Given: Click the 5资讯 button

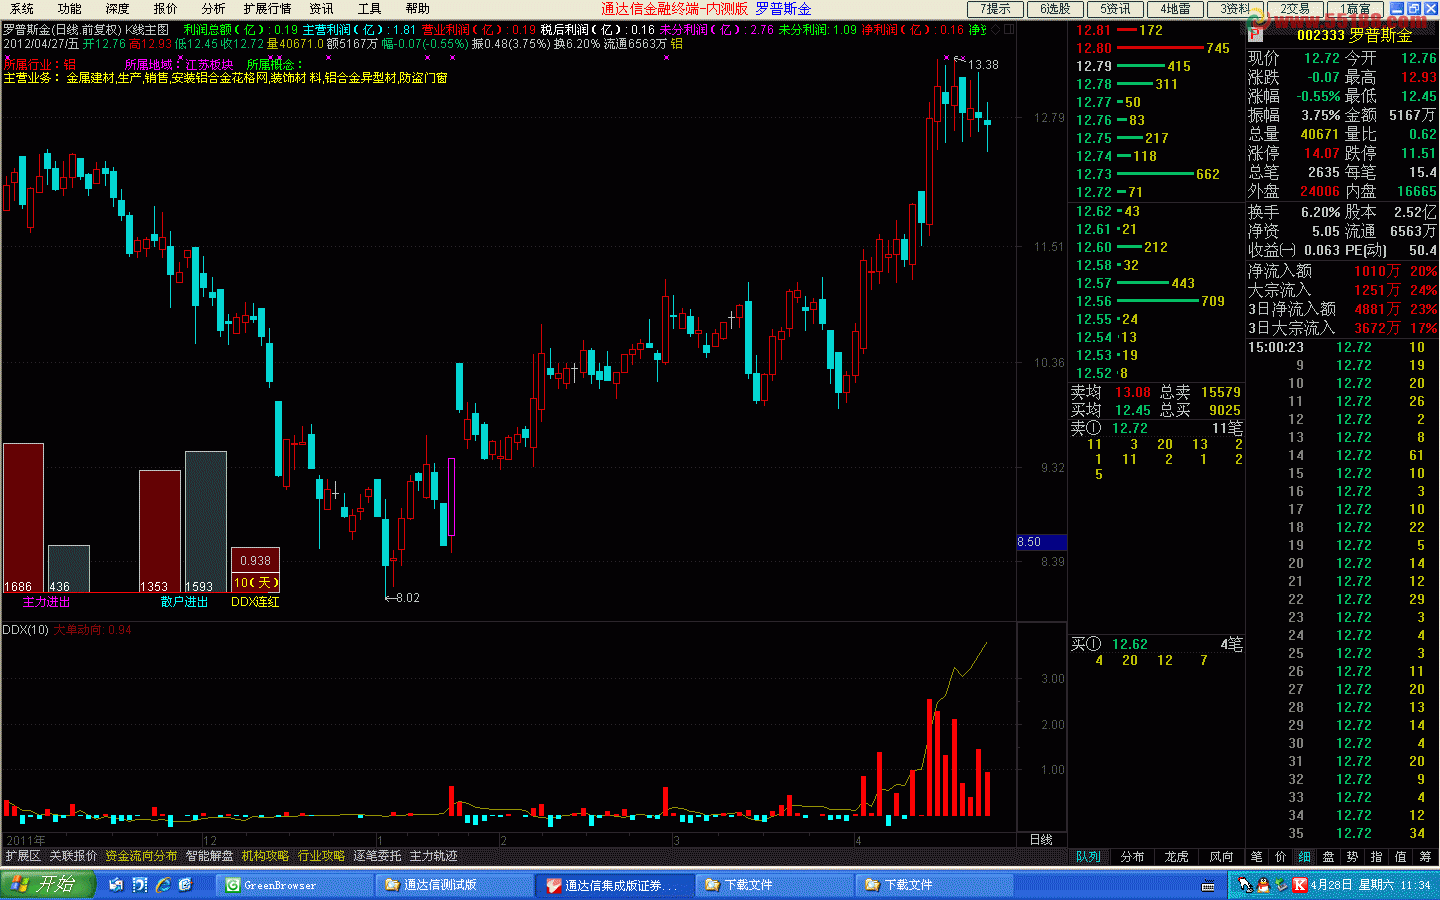Looking at the screenshot, I should click(1115, 9).
